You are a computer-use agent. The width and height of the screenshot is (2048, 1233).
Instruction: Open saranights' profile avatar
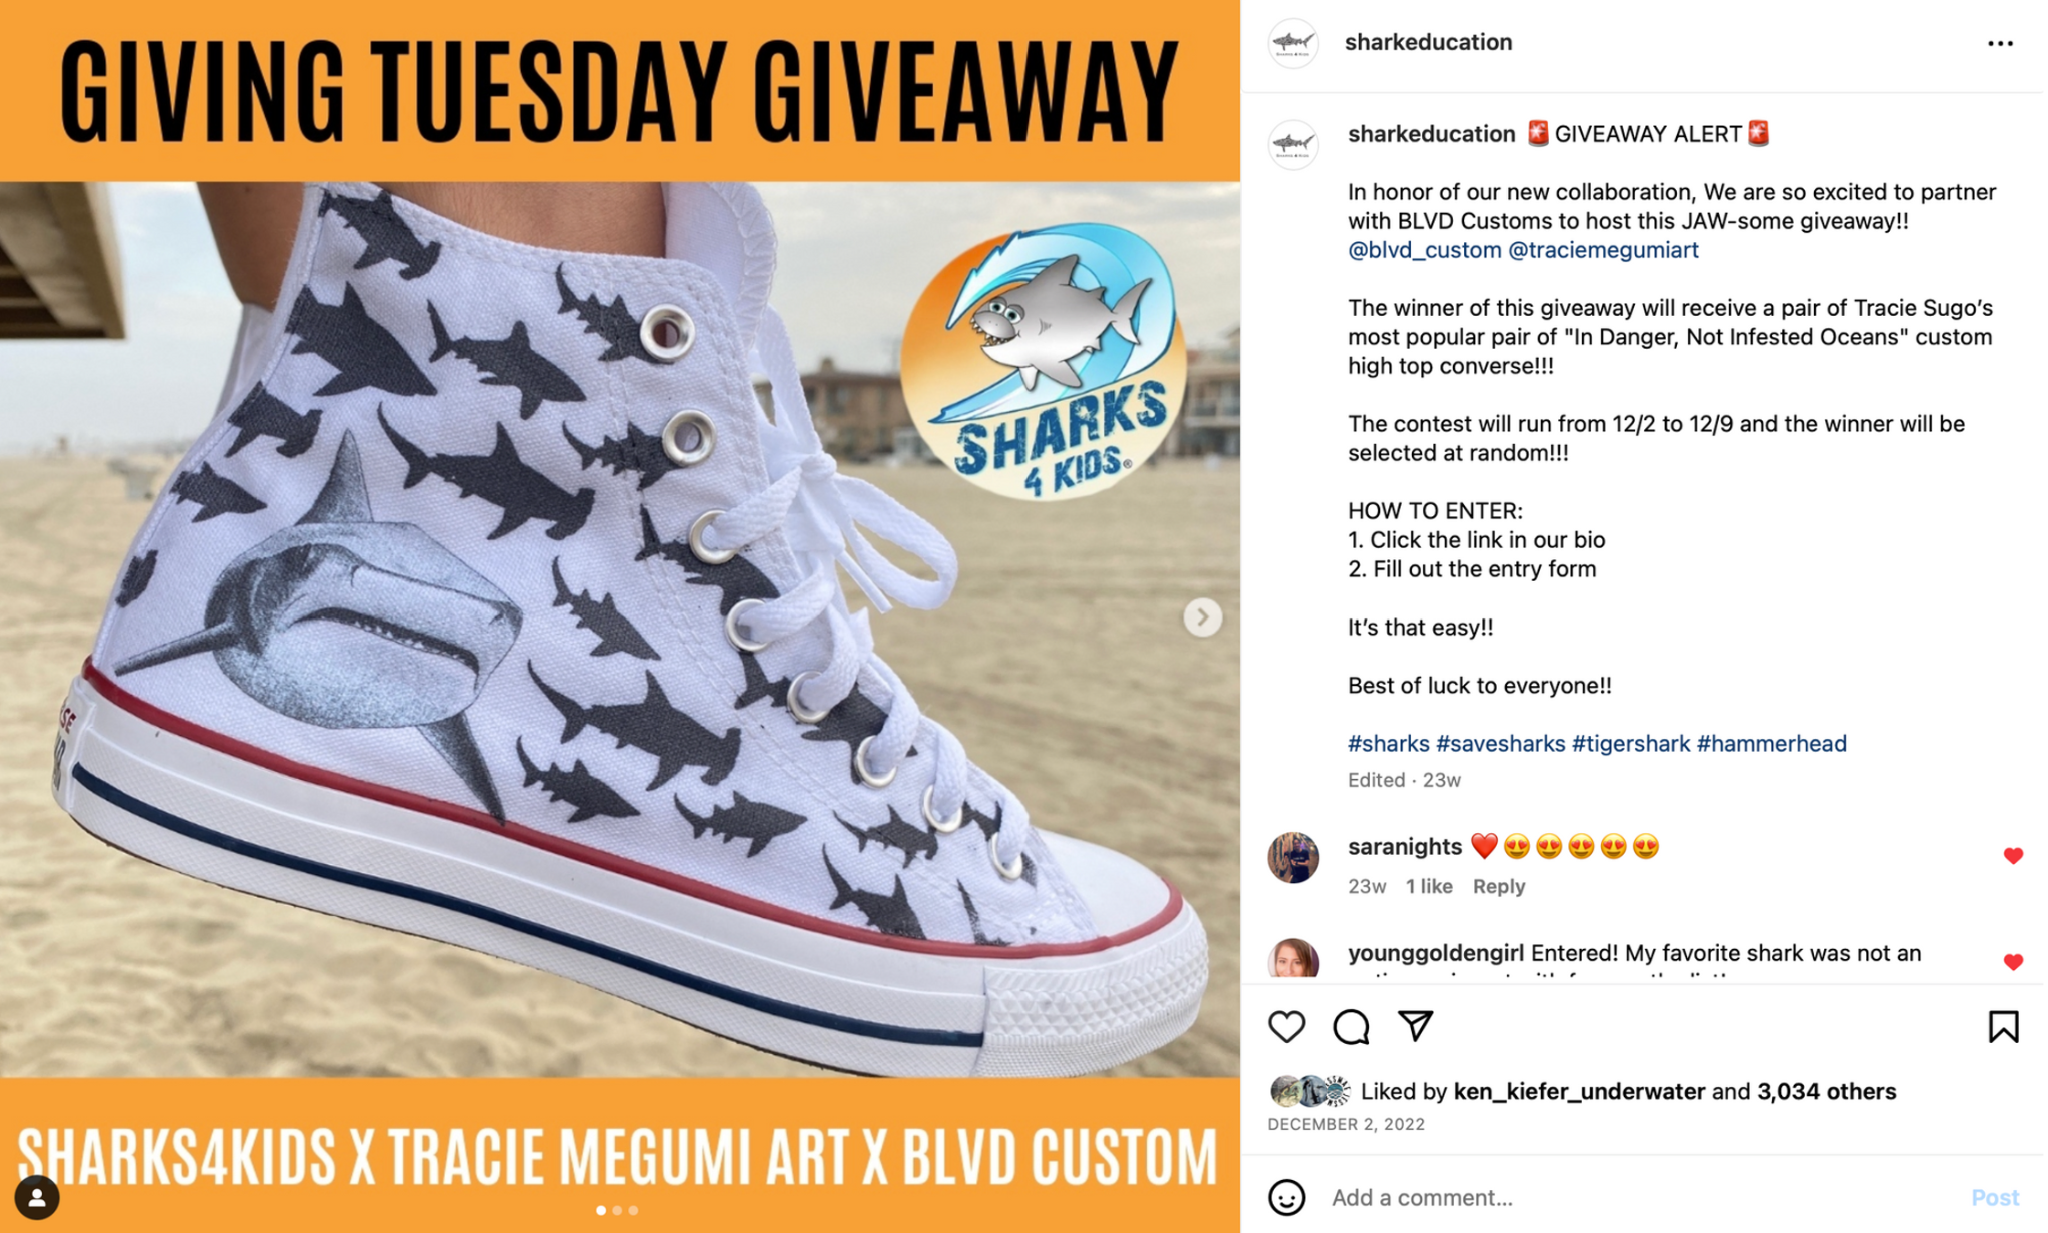pos(1293,858)
